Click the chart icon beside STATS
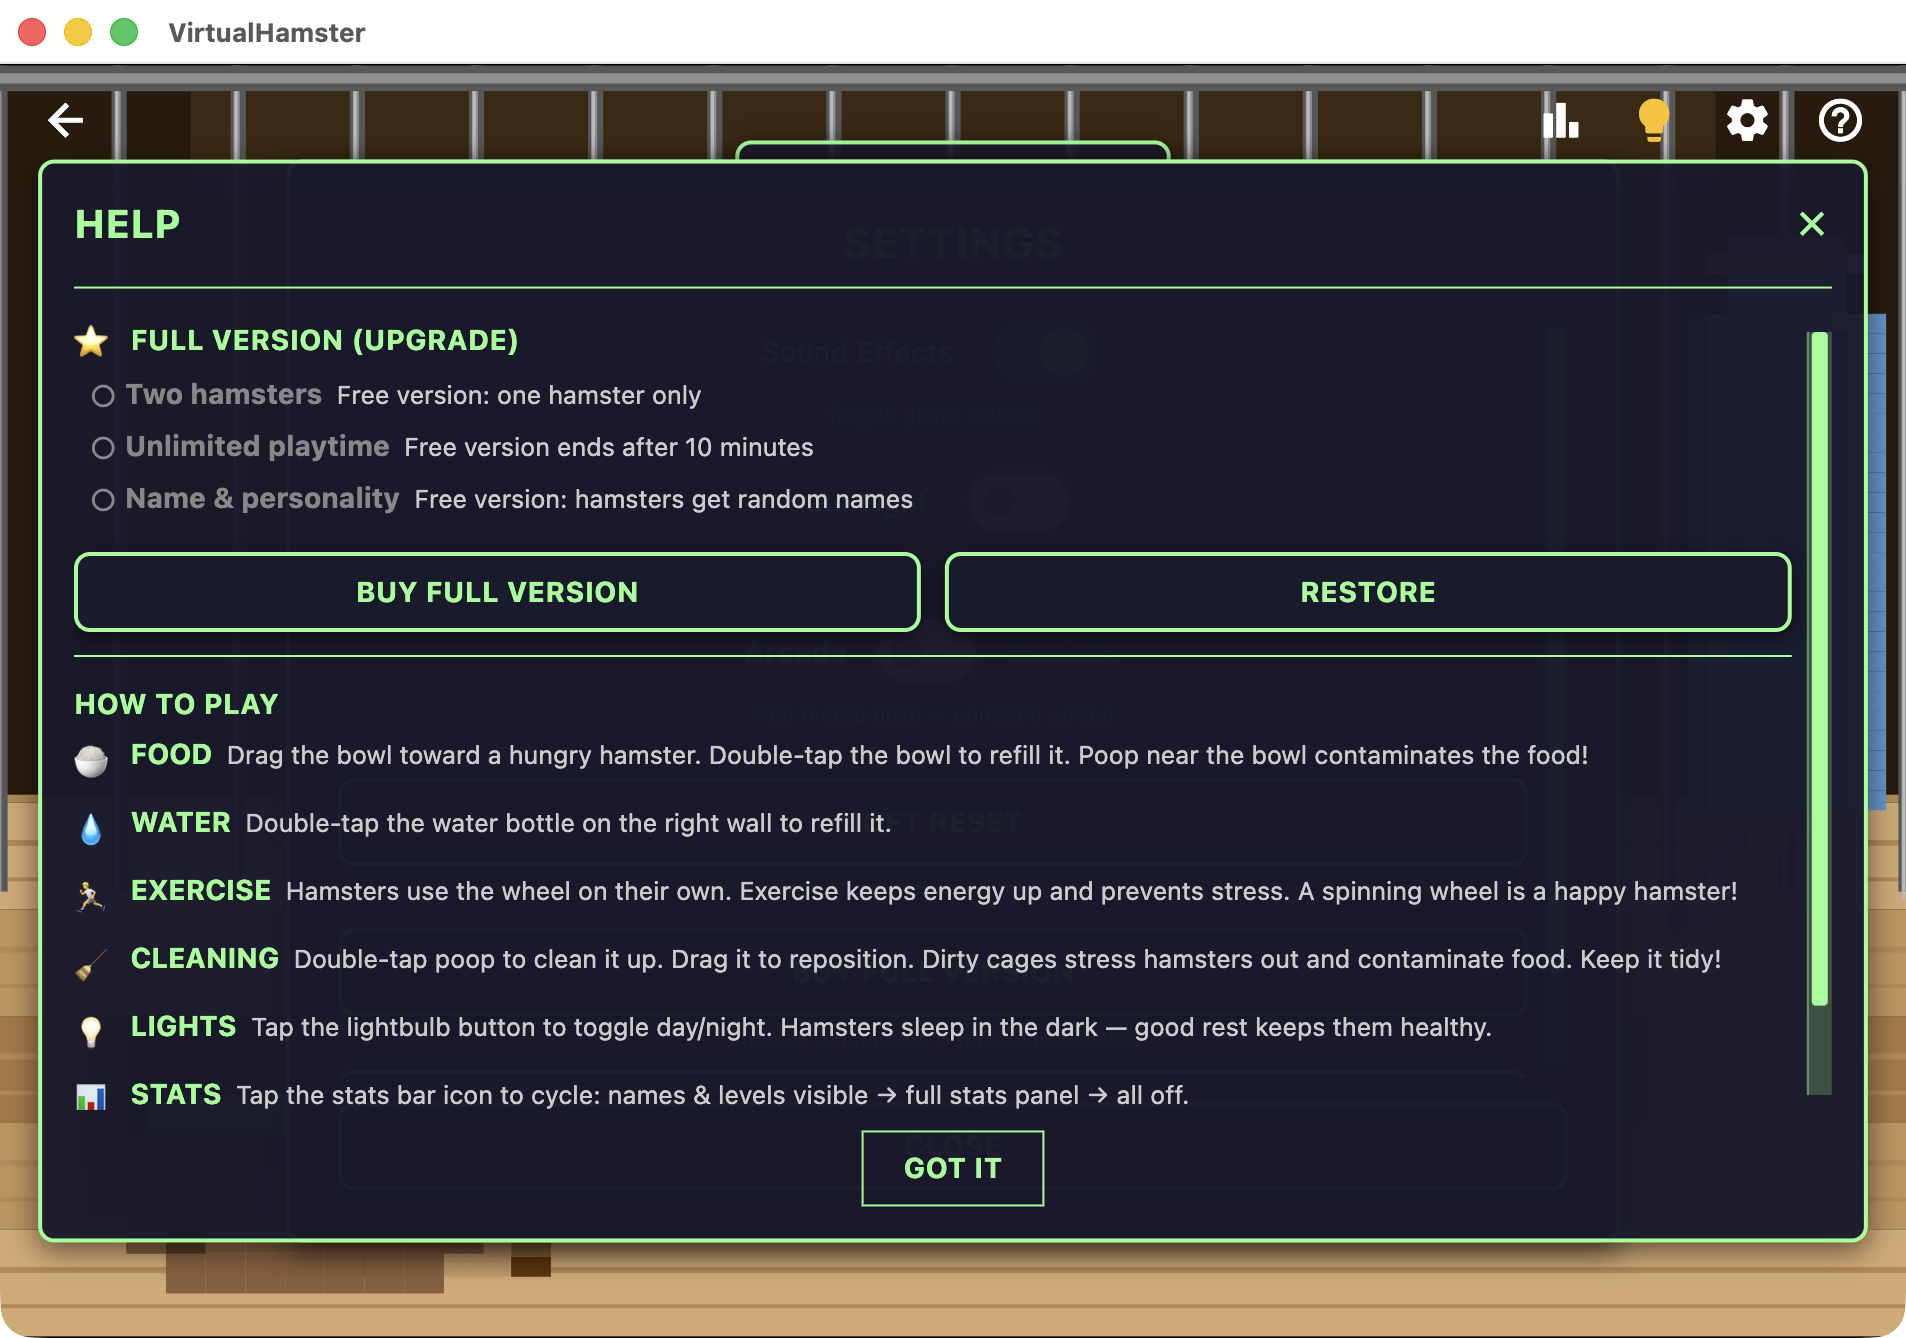This screenshot has width=1906, height=1338. click(92, 1095)
